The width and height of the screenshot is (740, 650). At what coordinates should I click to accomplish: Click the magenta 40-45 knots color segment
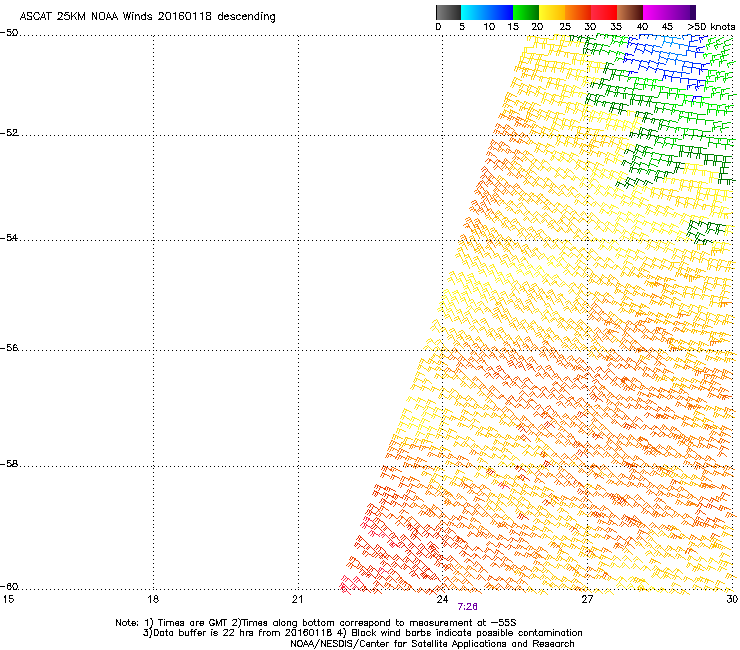[656, 12]
